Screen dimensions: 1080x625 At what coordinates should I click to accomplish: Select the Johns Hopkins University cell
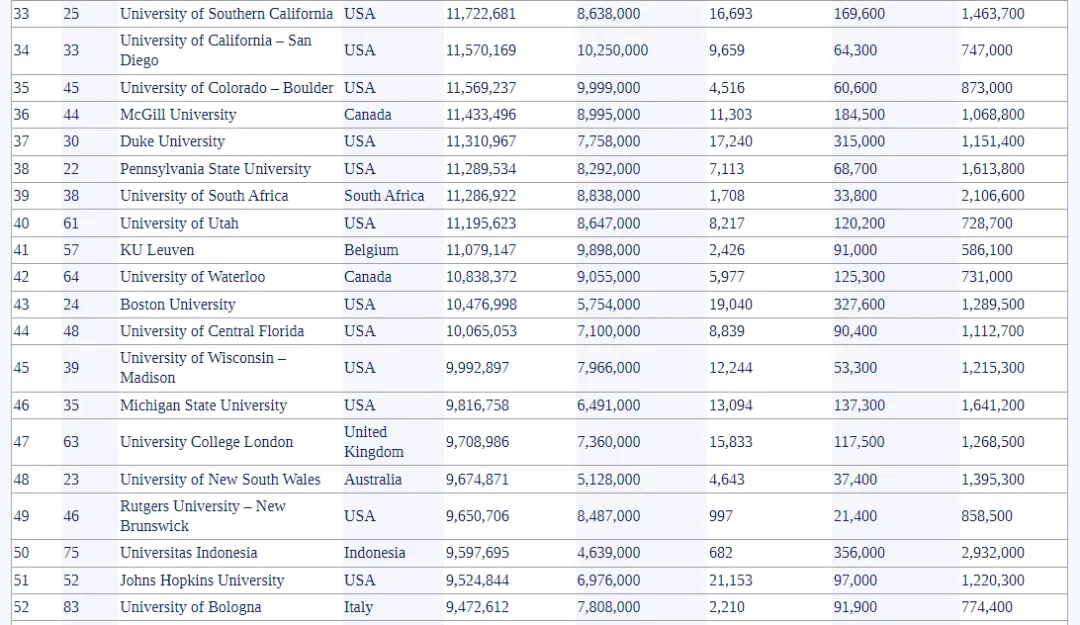[202, 580]
